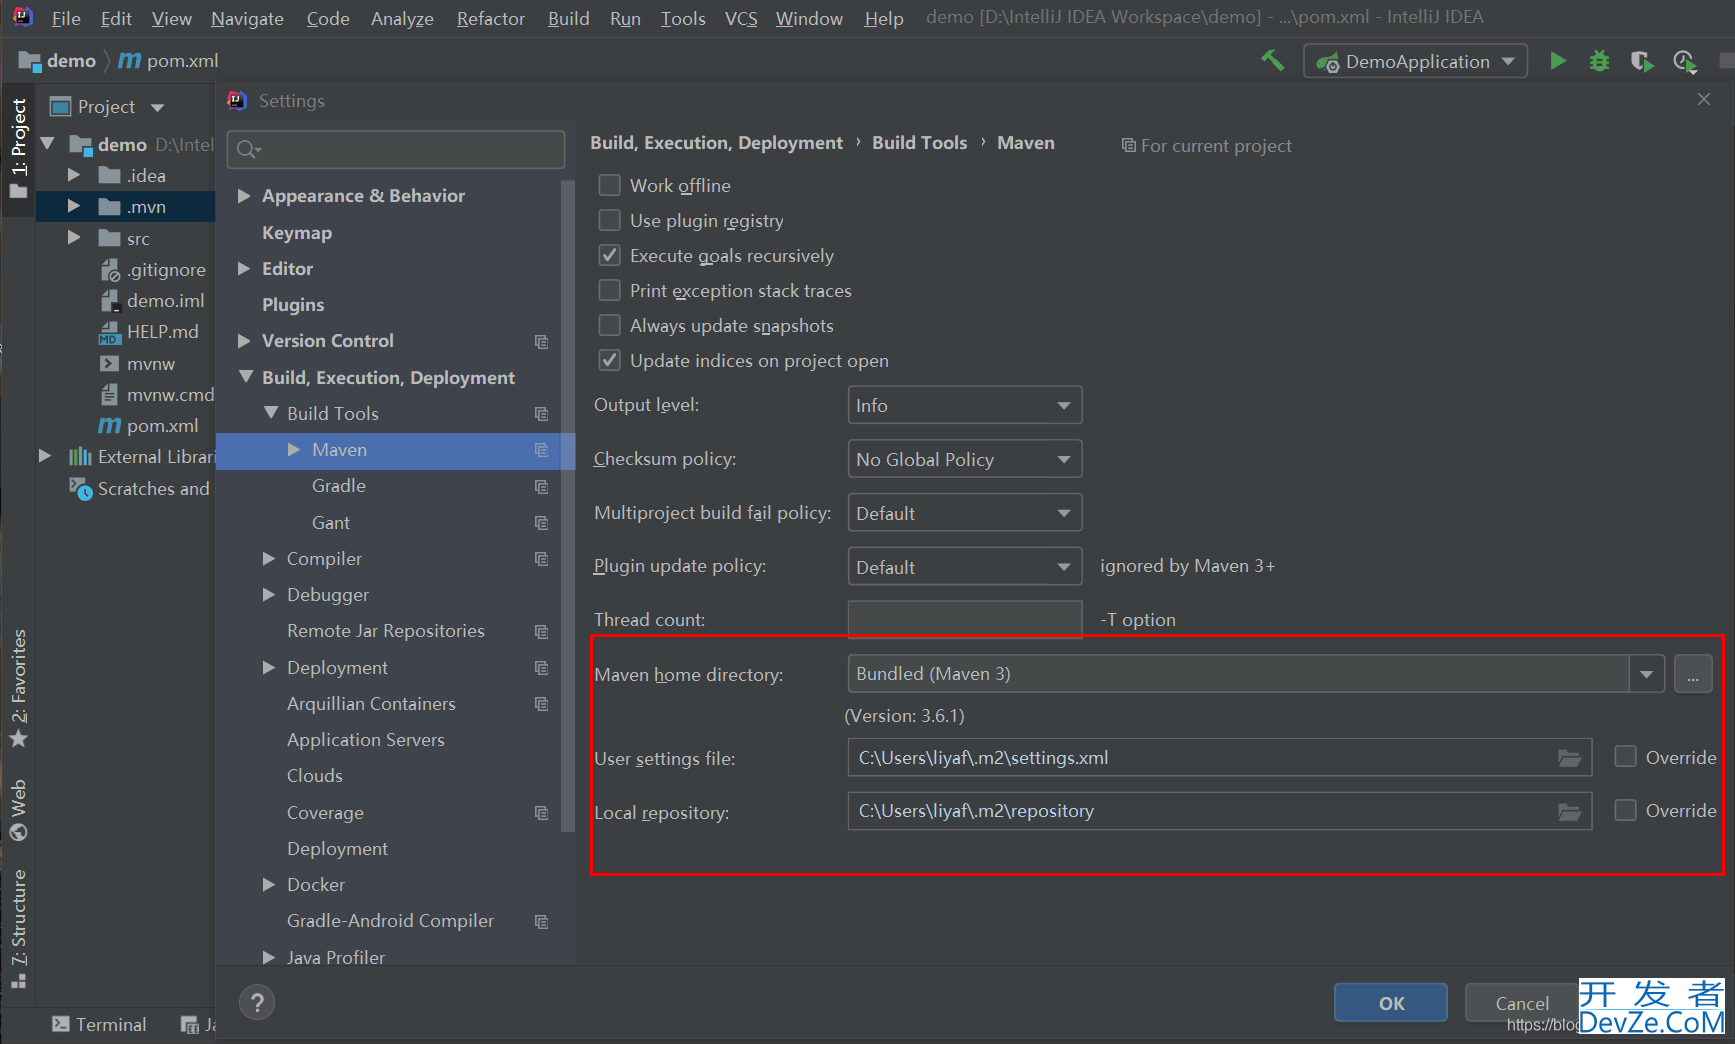Check Override for User settings file
Viewport: 1735px width, 1044px height.
point(1626,757)
